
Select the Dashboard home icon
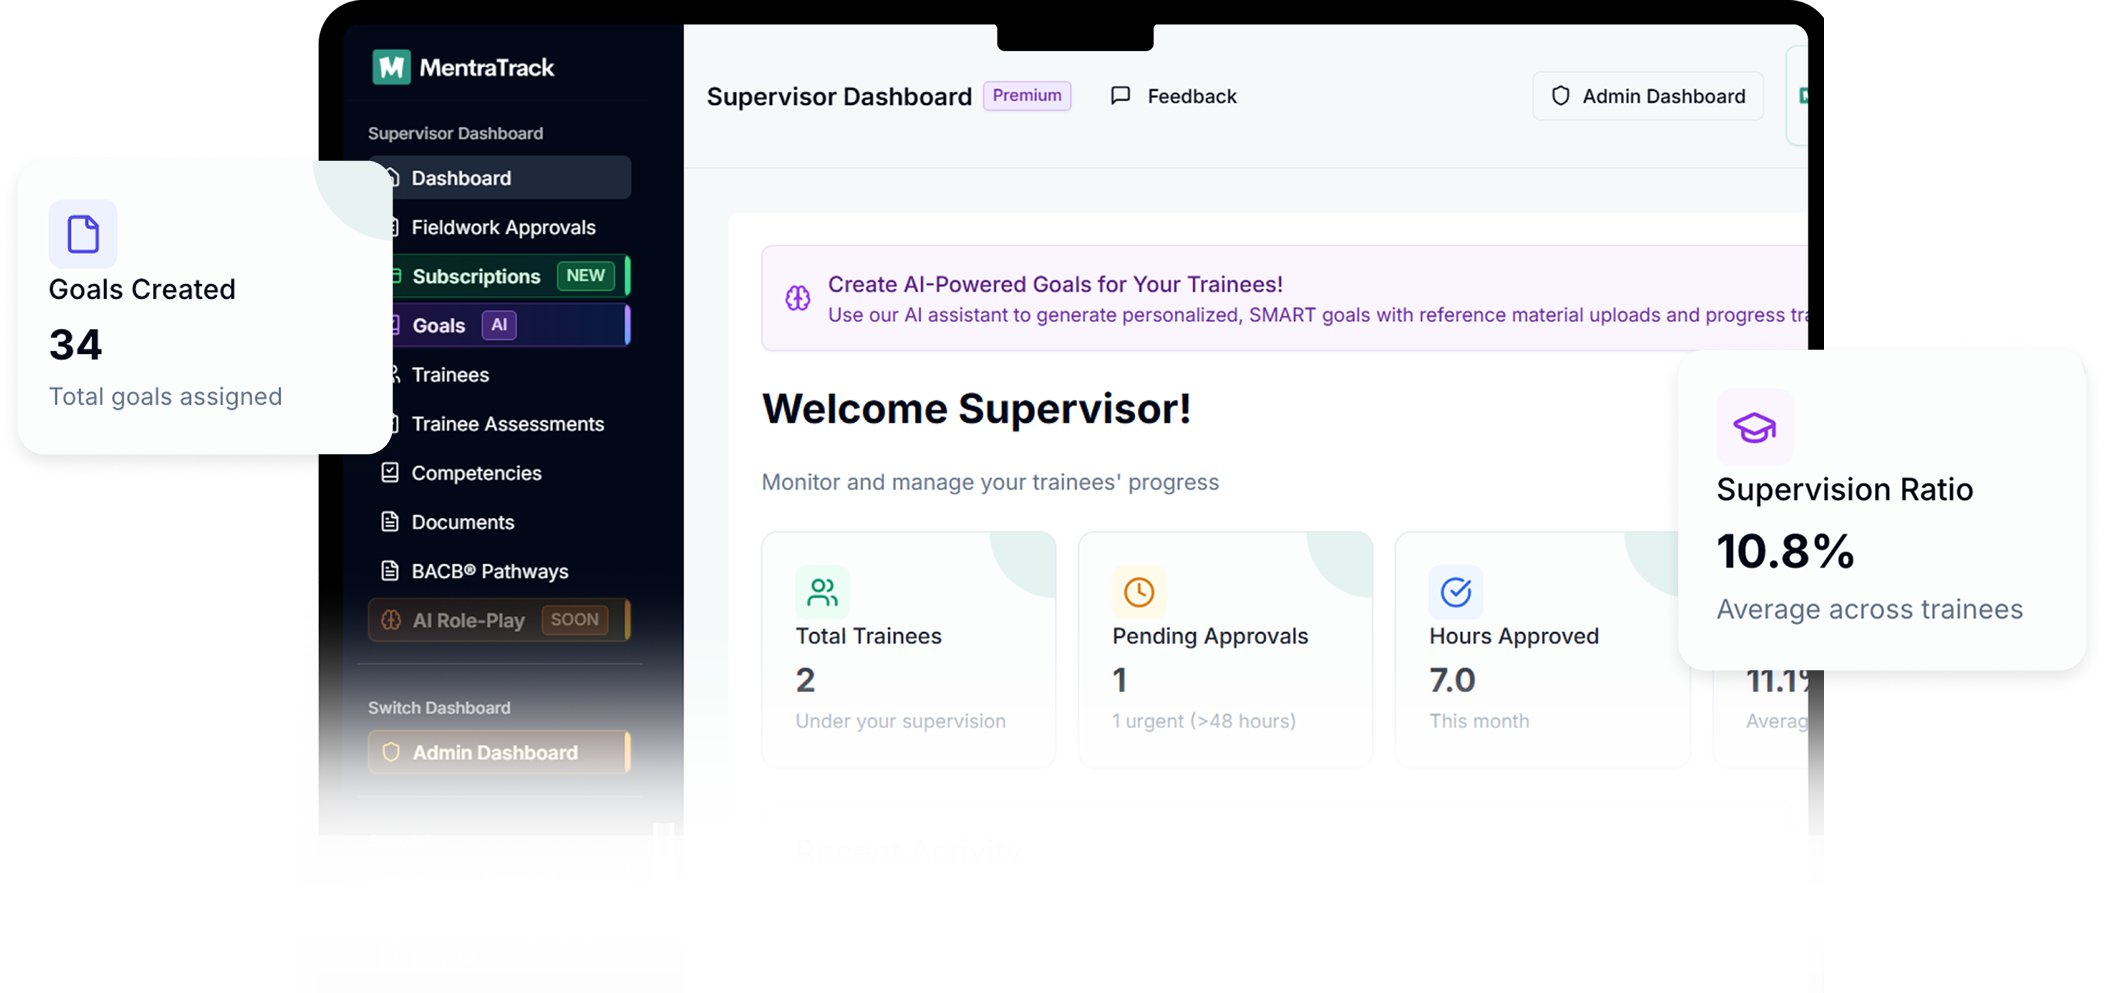[390, 177]
